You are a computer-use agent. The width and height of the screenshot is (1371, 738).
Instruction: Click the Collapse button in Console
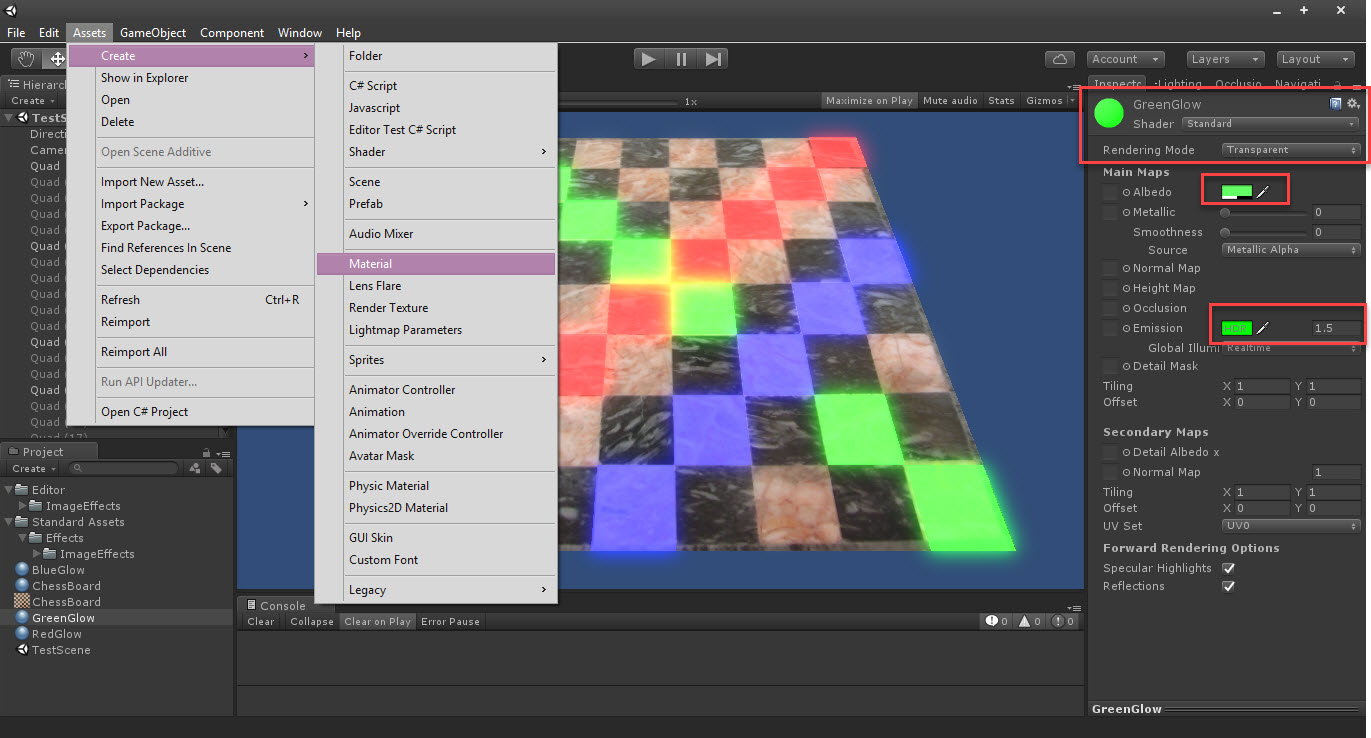312,622
